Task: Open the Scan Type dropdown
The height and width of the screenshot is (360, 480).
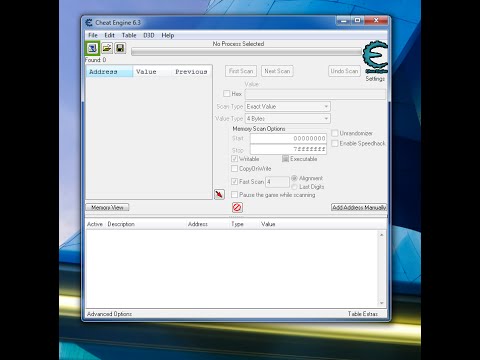Action: point(288,107)
